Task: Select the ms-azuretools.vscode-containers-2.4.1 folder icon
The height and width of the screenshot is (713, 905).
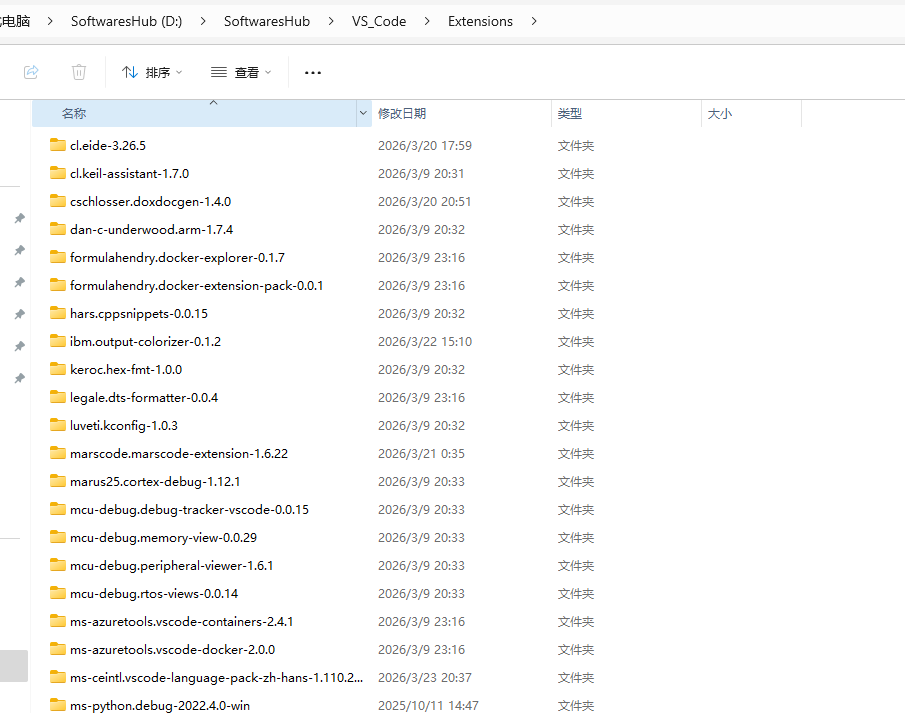Action: 58,621
